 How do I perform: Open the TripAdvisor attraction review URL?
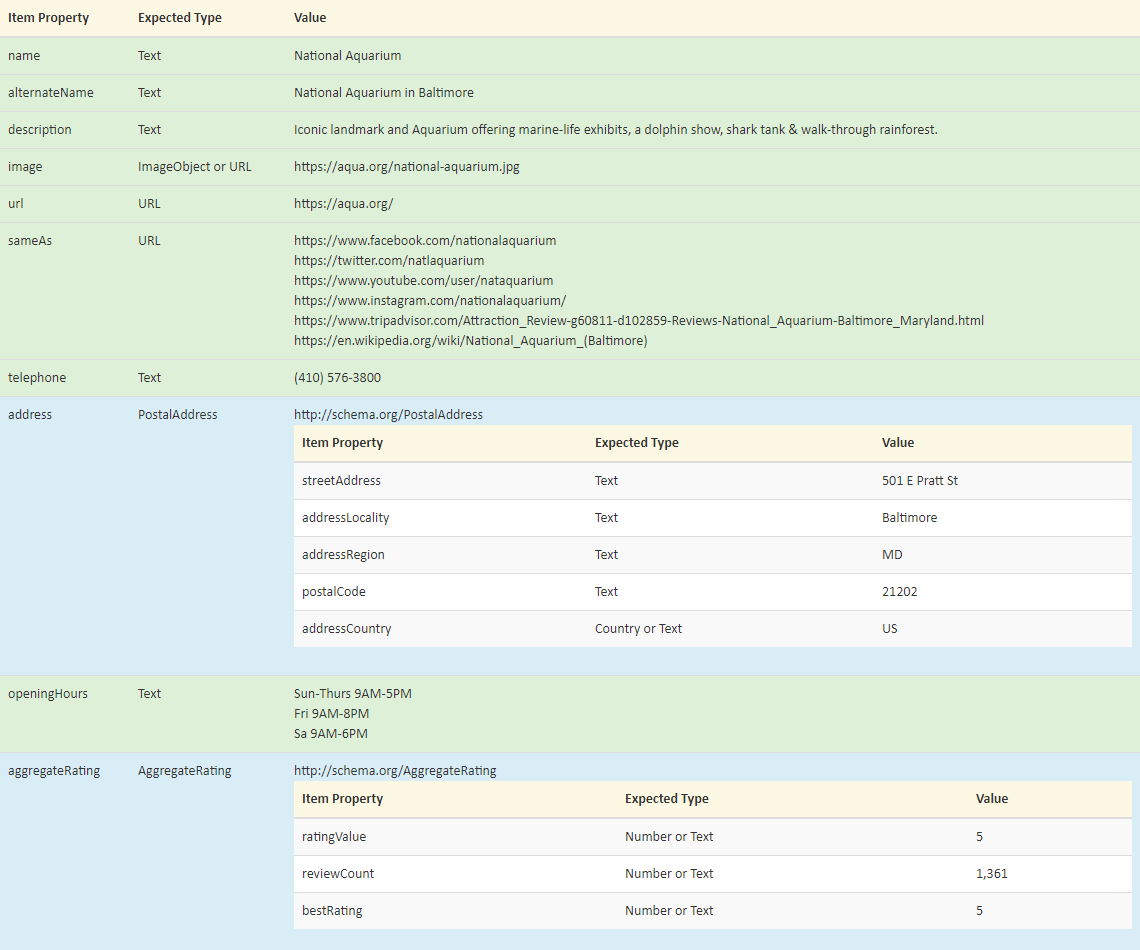(638, 321)
